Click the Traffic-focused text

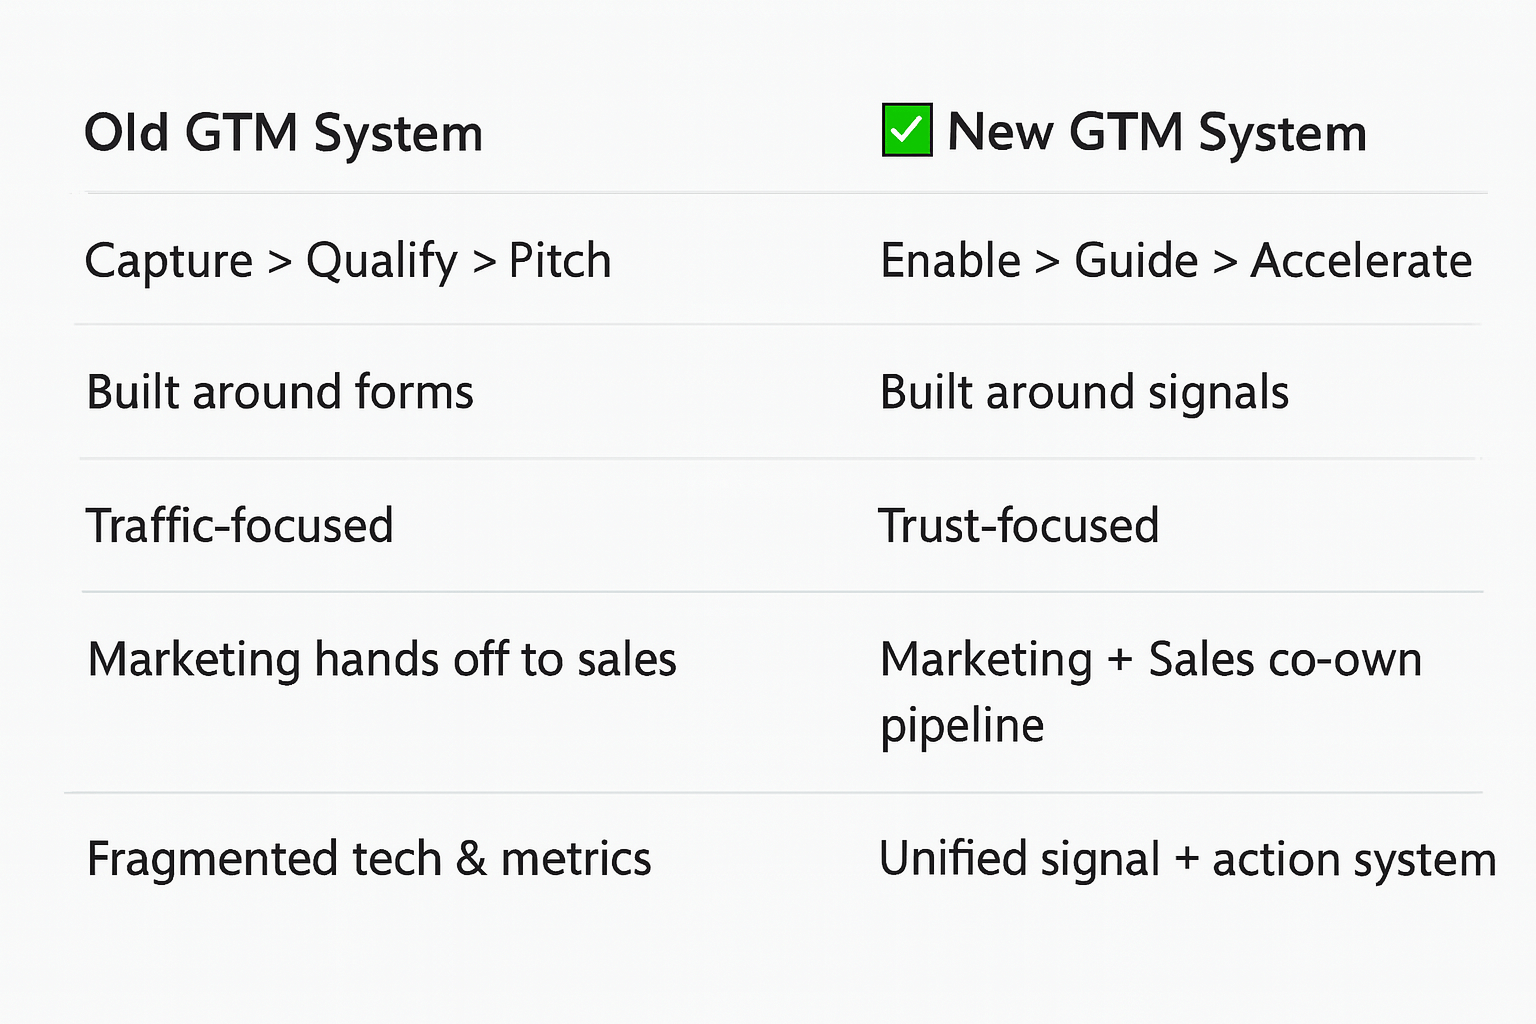click(240, 526)
